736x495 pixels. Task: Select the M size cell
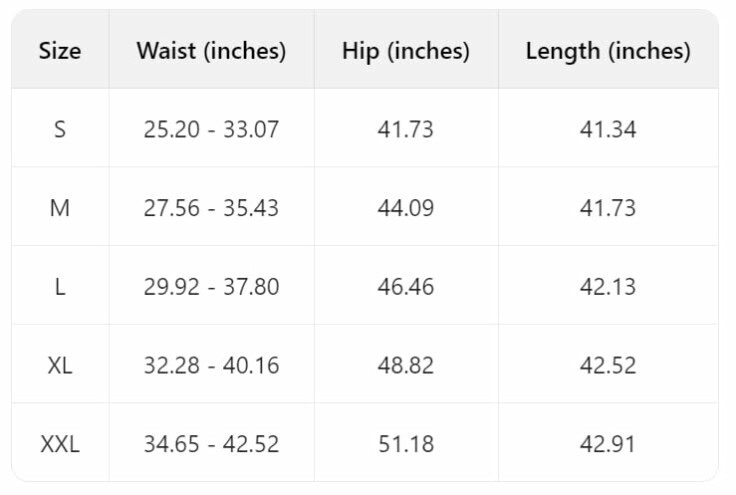point(60,208)
